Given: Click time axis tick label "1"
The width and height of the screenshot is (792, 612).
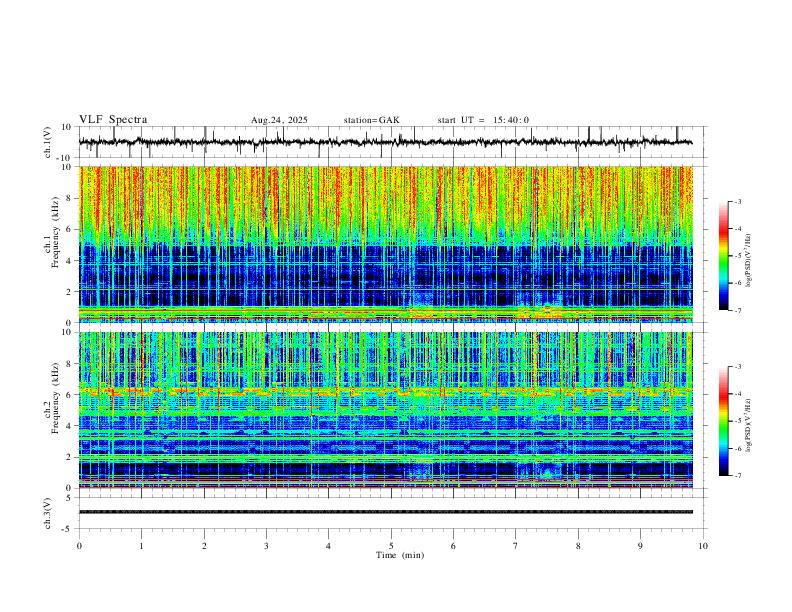Looking at the screenshot, I should tap(141, 546).
